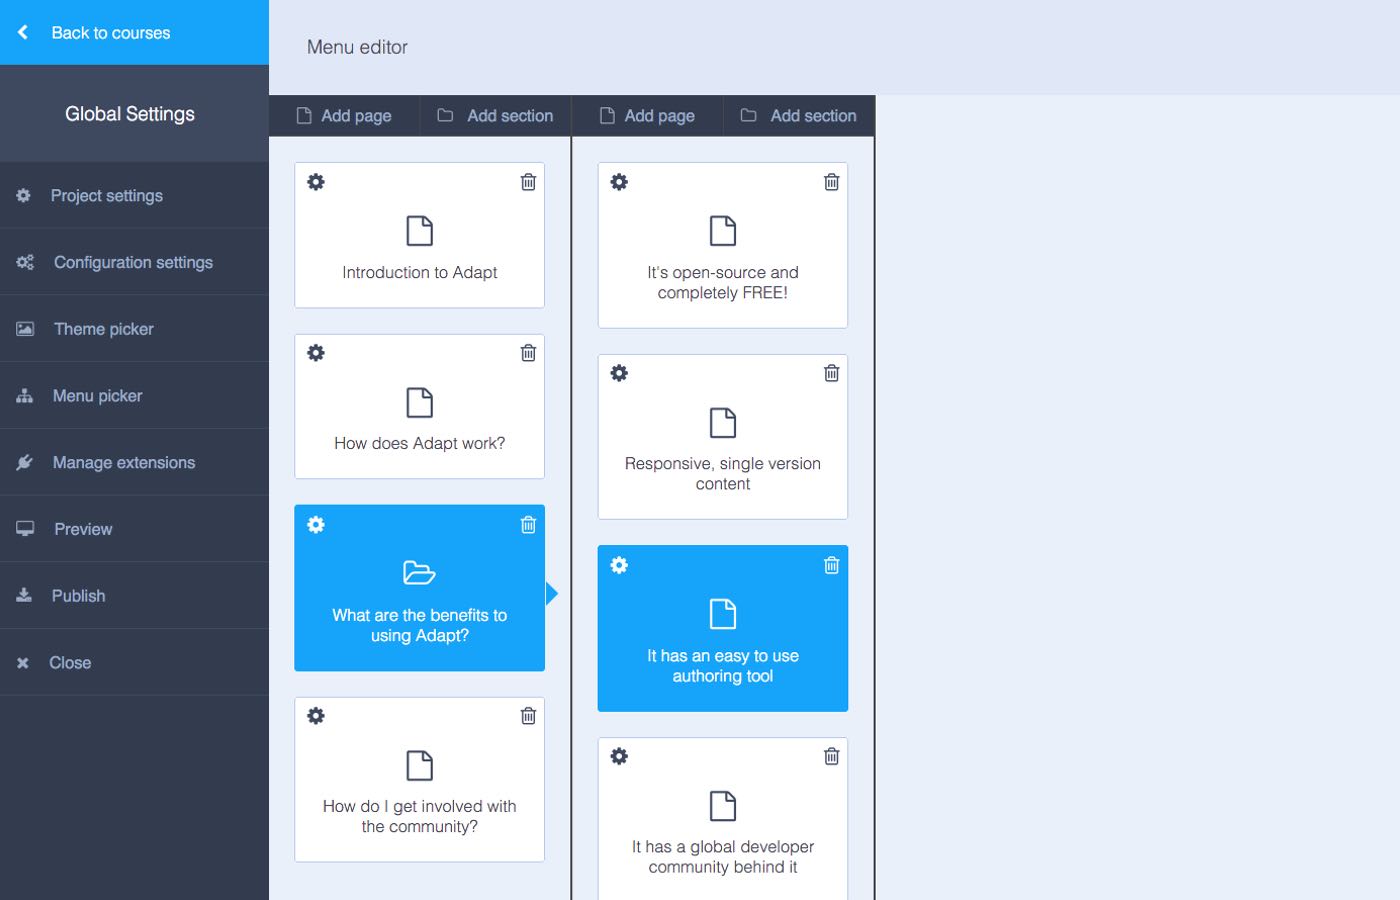Image resolution: width=1400 pixels, height=900 pixels.
Task: Open the Theme picker
Action: click(134, 329)
